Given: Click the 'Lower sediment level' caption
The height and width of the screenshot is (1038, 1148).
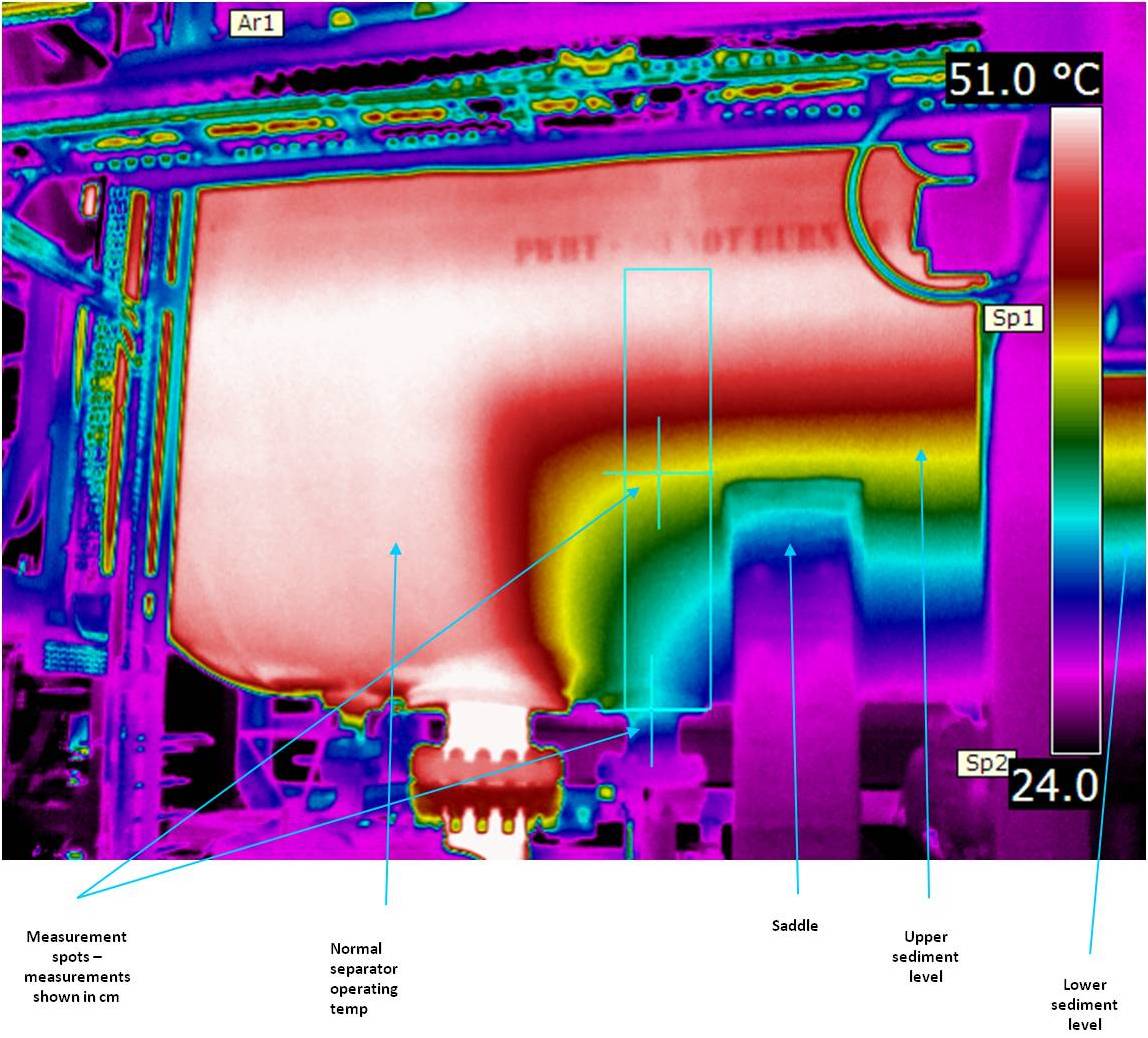Looking at the screenshot, I should 1084,1004.
